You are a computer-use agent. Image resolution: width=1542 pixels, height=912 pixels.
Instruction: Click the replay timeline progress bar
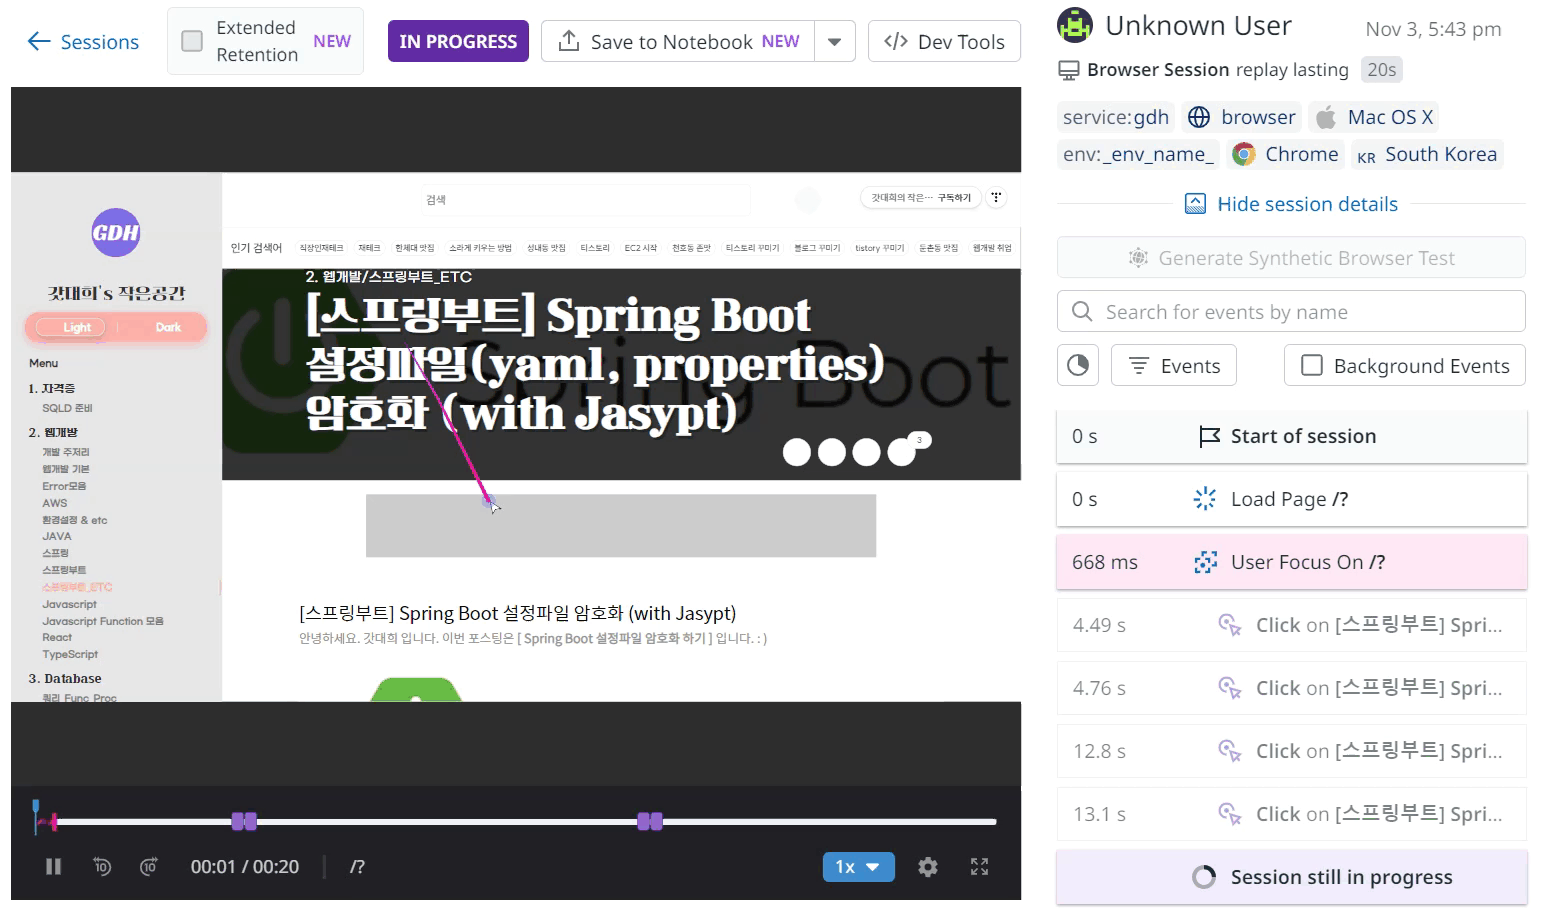coord(516,822)
